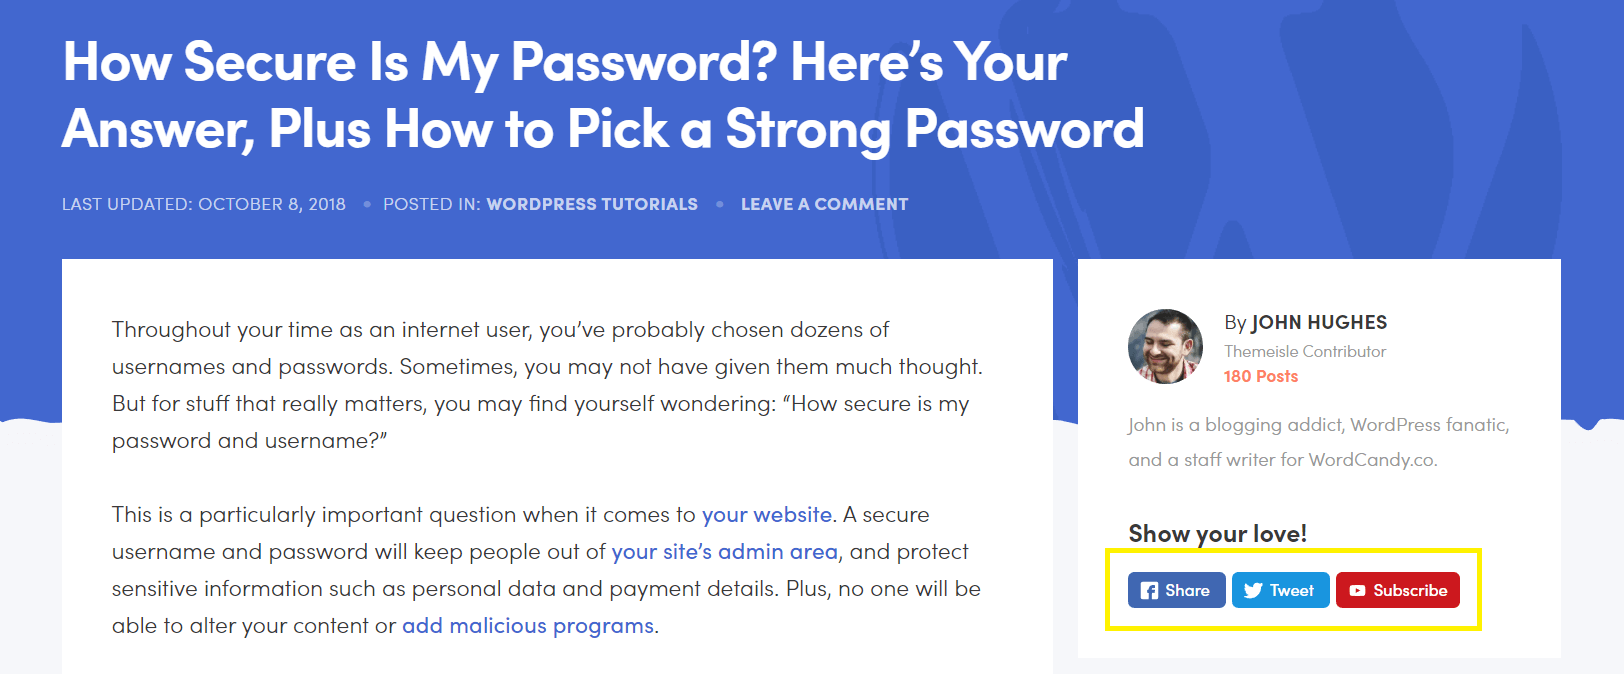The height and width of the screenshot is (674, 1624).
Task: Open "your site's admin area" link
Action: [724, 552]
